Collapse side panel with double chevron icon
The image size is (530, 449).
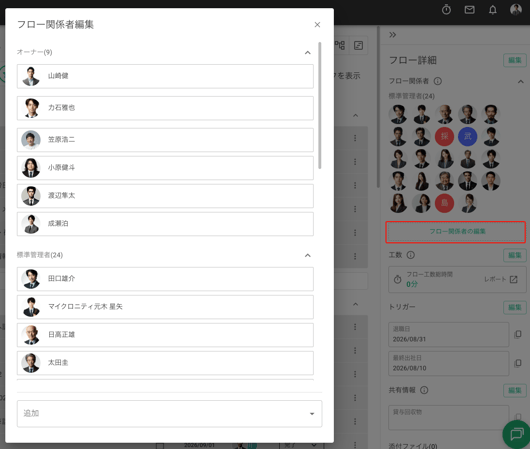392,35
